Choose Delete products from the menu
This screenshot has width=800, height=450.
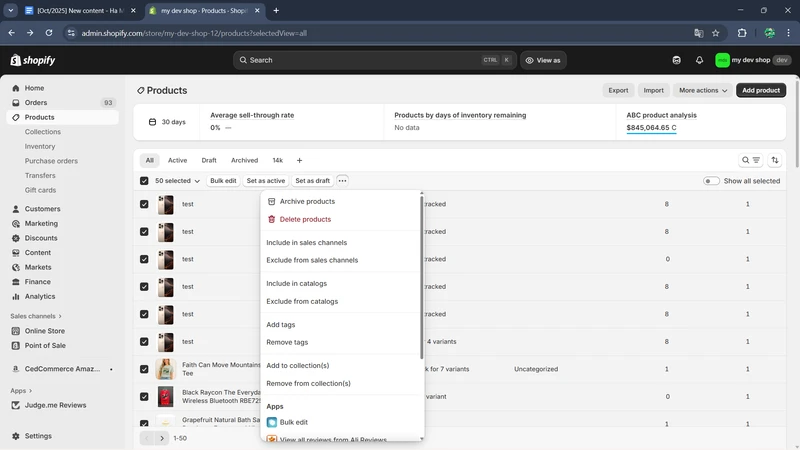(x=305, y=219)
